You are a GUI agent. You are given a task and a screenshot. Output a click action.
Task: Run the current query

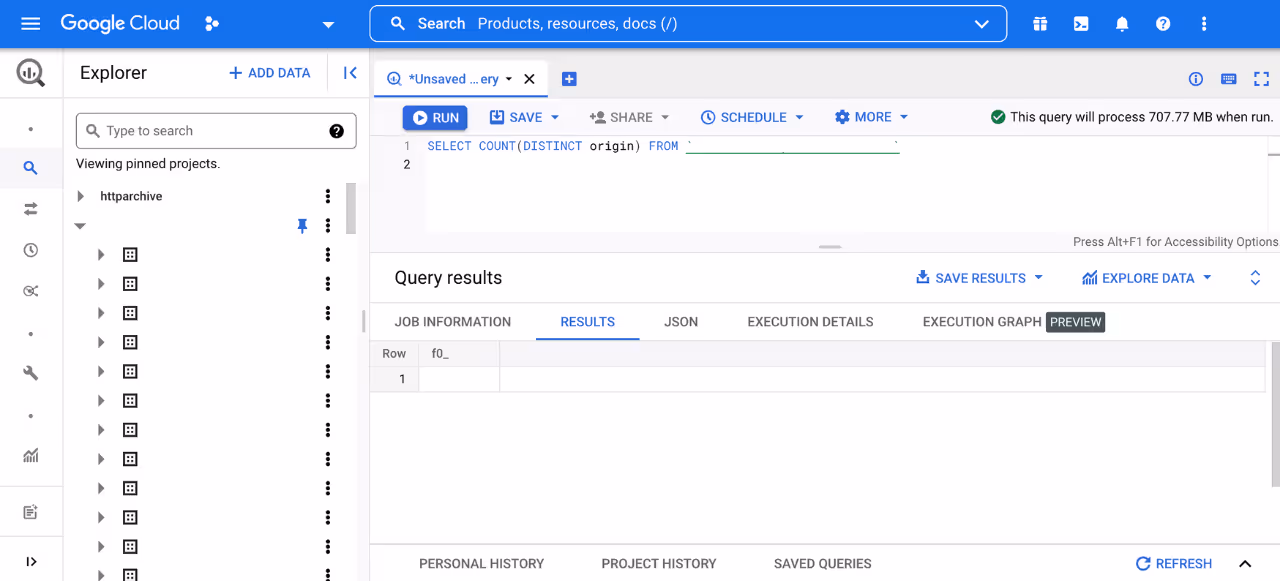pyautogui.click(x=434, y=117)
